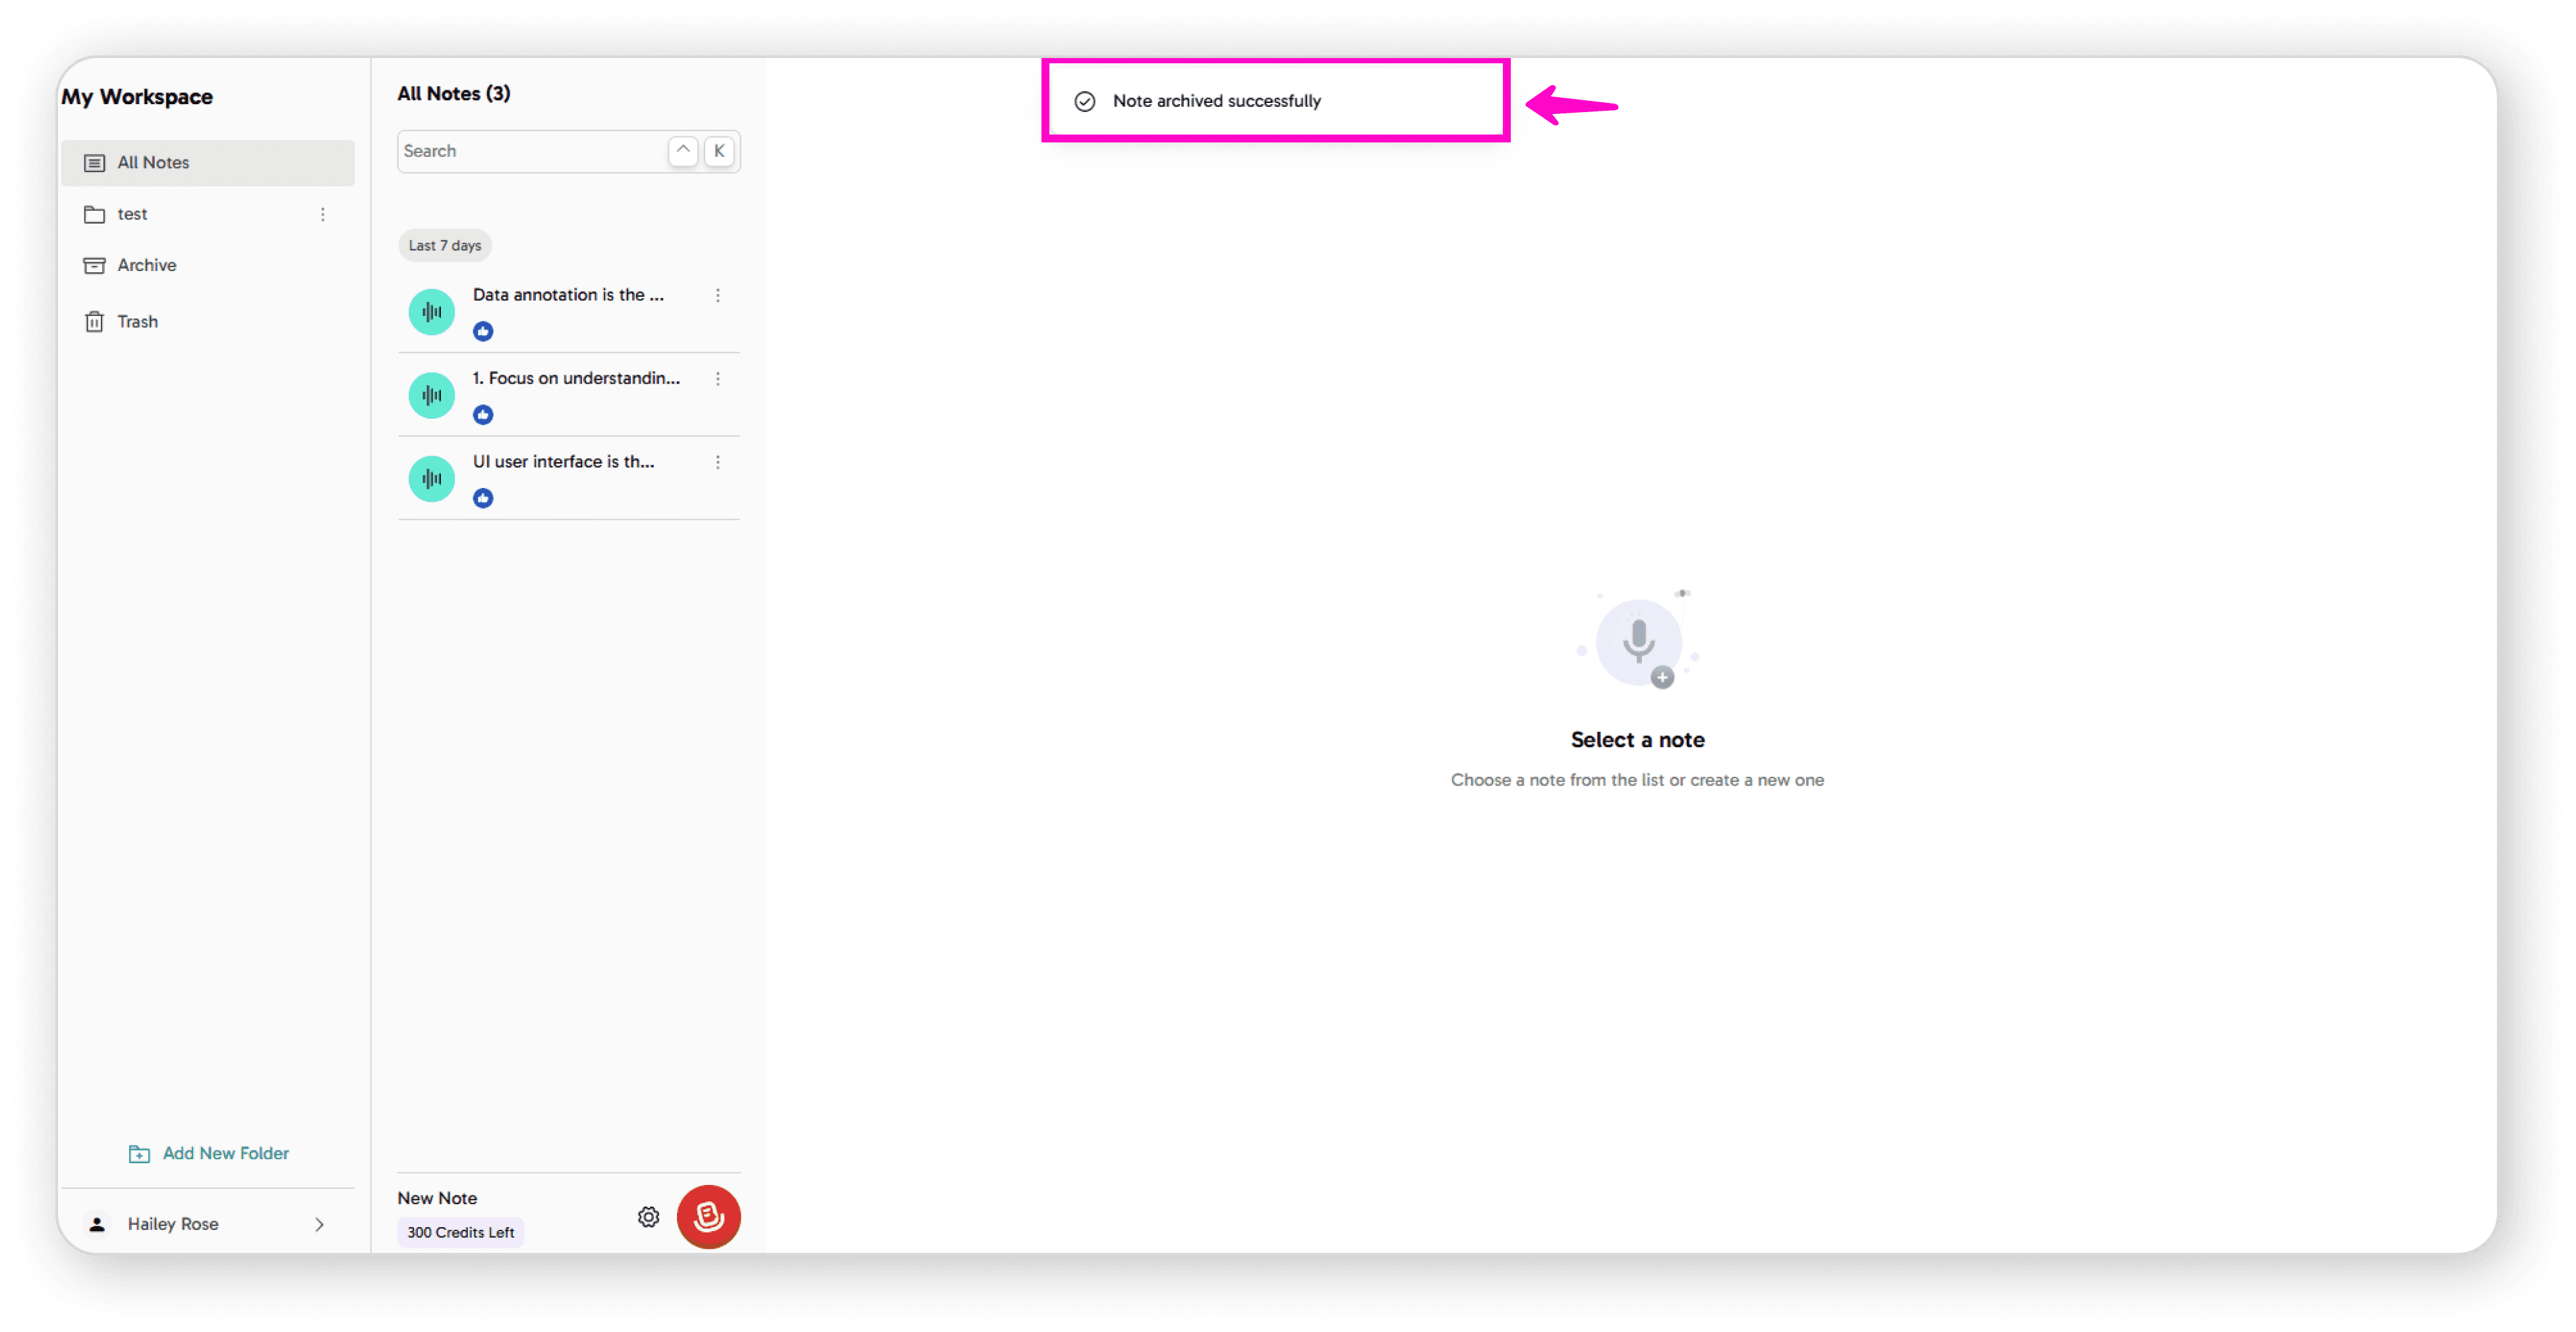
Task: Click the Archive box icon in sidebar
Action: click(94, 264)
